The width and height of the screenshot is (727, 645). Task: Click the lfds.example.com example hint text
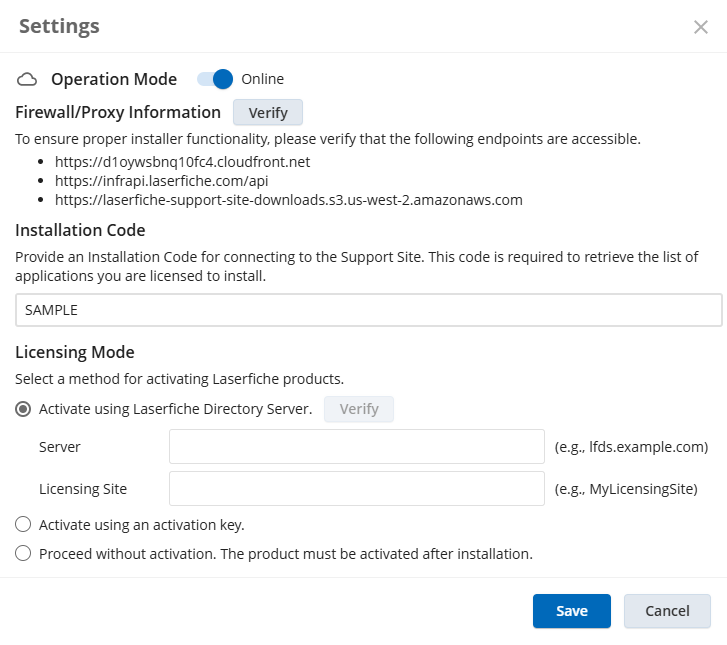coord(631,447)
